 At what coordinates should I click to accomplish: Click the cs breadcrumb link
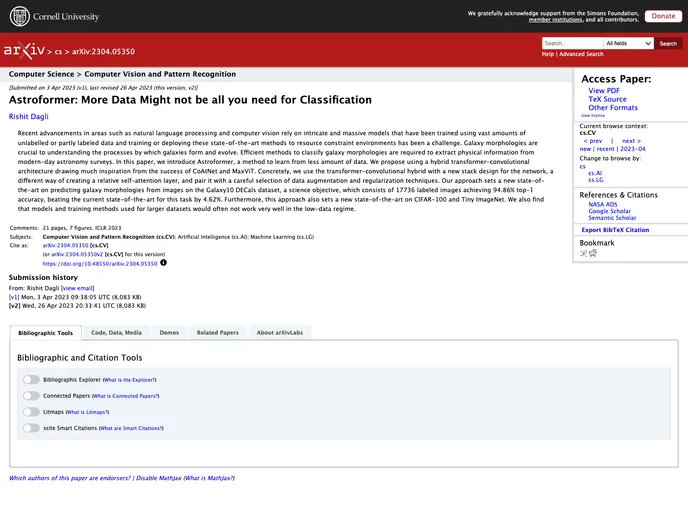point(58,52)
